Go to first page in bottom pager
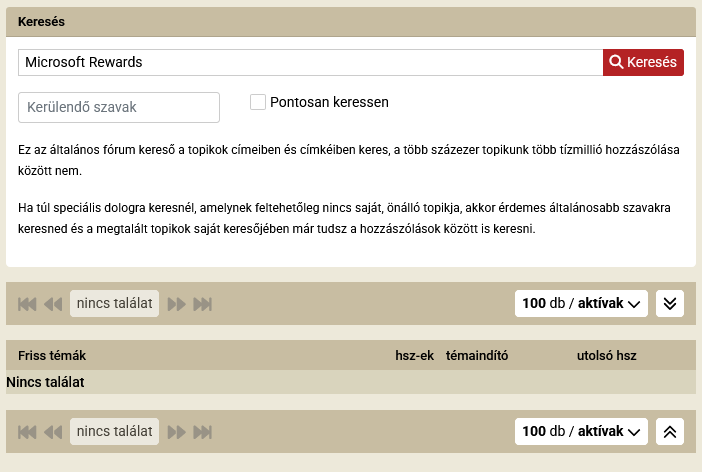 coord(27,432)
